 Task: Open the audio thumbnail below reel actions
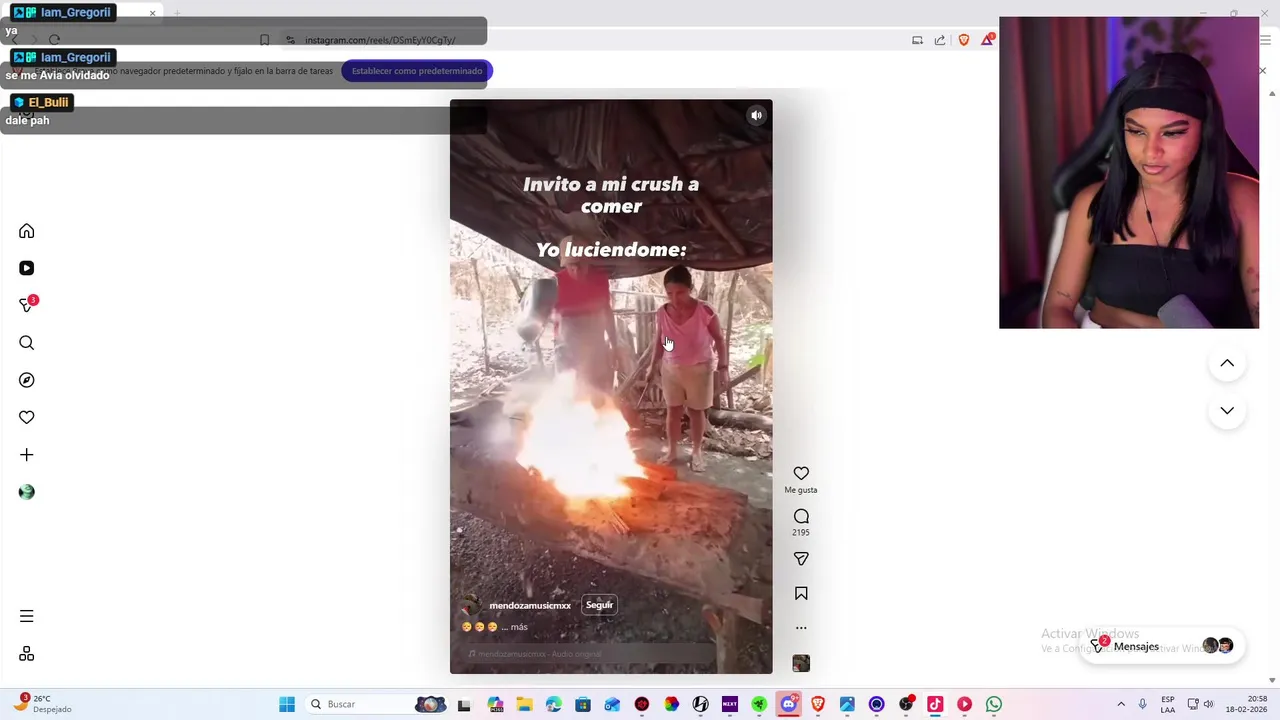[x=801, y=663]
